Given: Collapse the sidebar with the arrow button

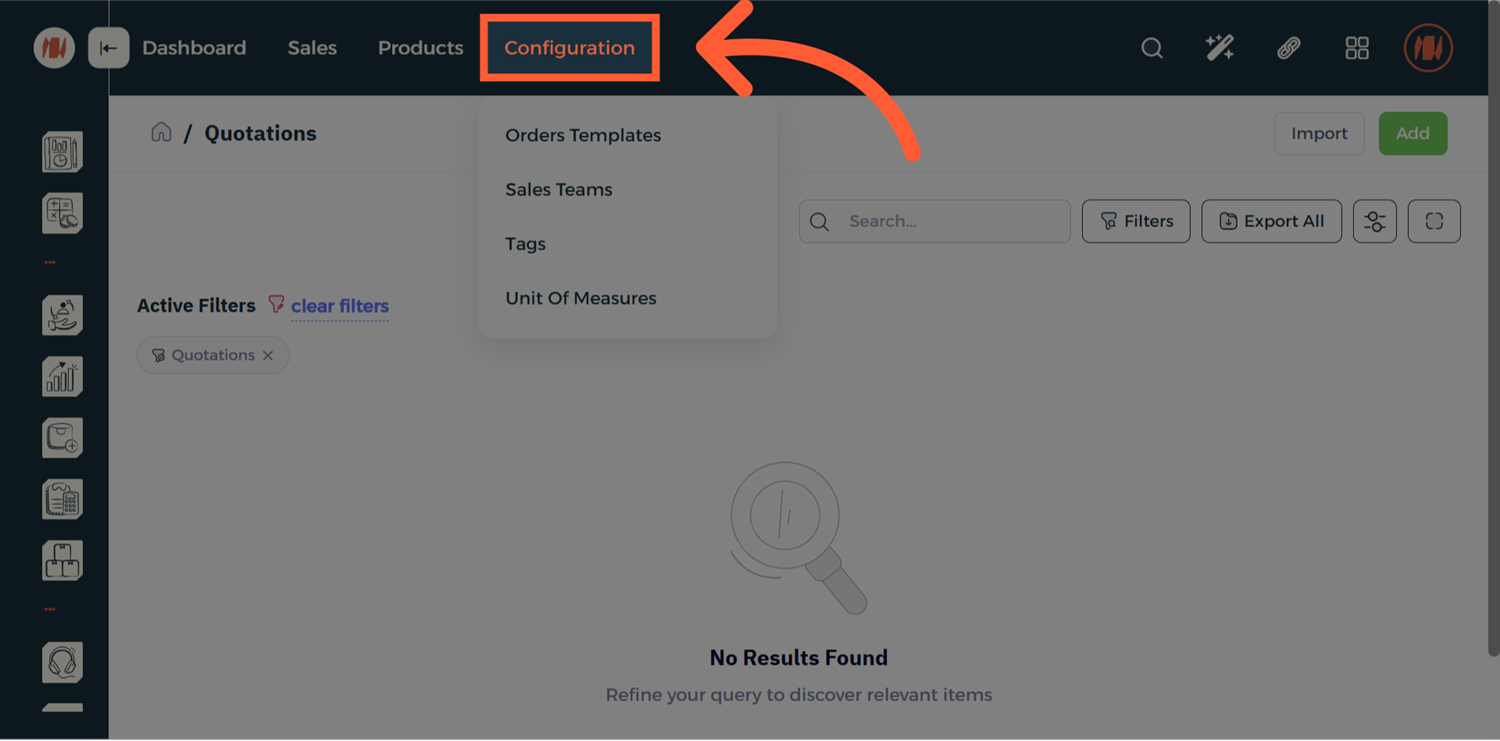Looking at the screenshot, I should coord(108,48).
